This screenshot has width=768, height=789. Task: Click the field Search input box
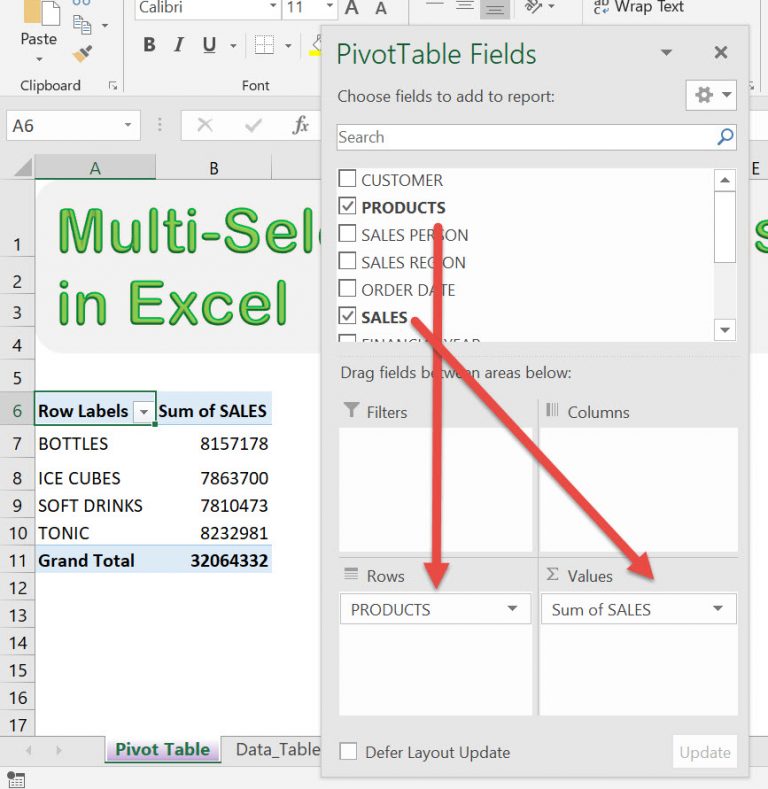point(525,137)
